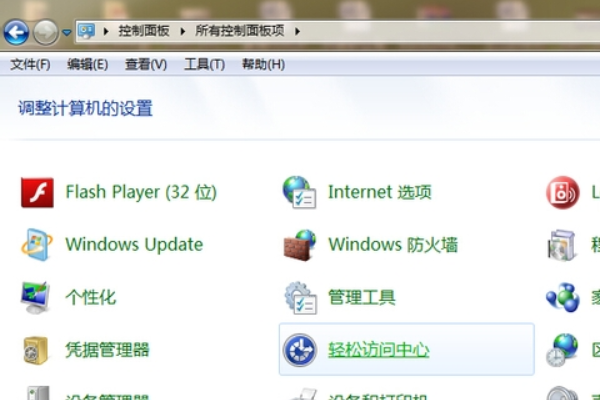Open Internet 选项 link
This screenshot has width=600, height=400.
[380, 192]
